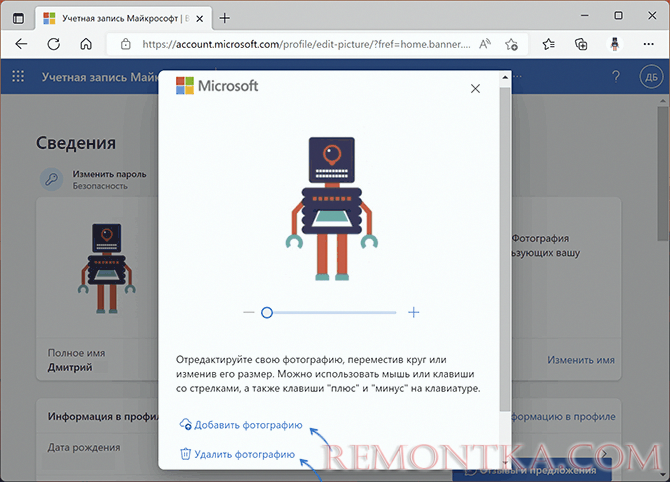The image size is (670, 482).
Task: Close the Microsoft account tab
Action: coord(200,19)
